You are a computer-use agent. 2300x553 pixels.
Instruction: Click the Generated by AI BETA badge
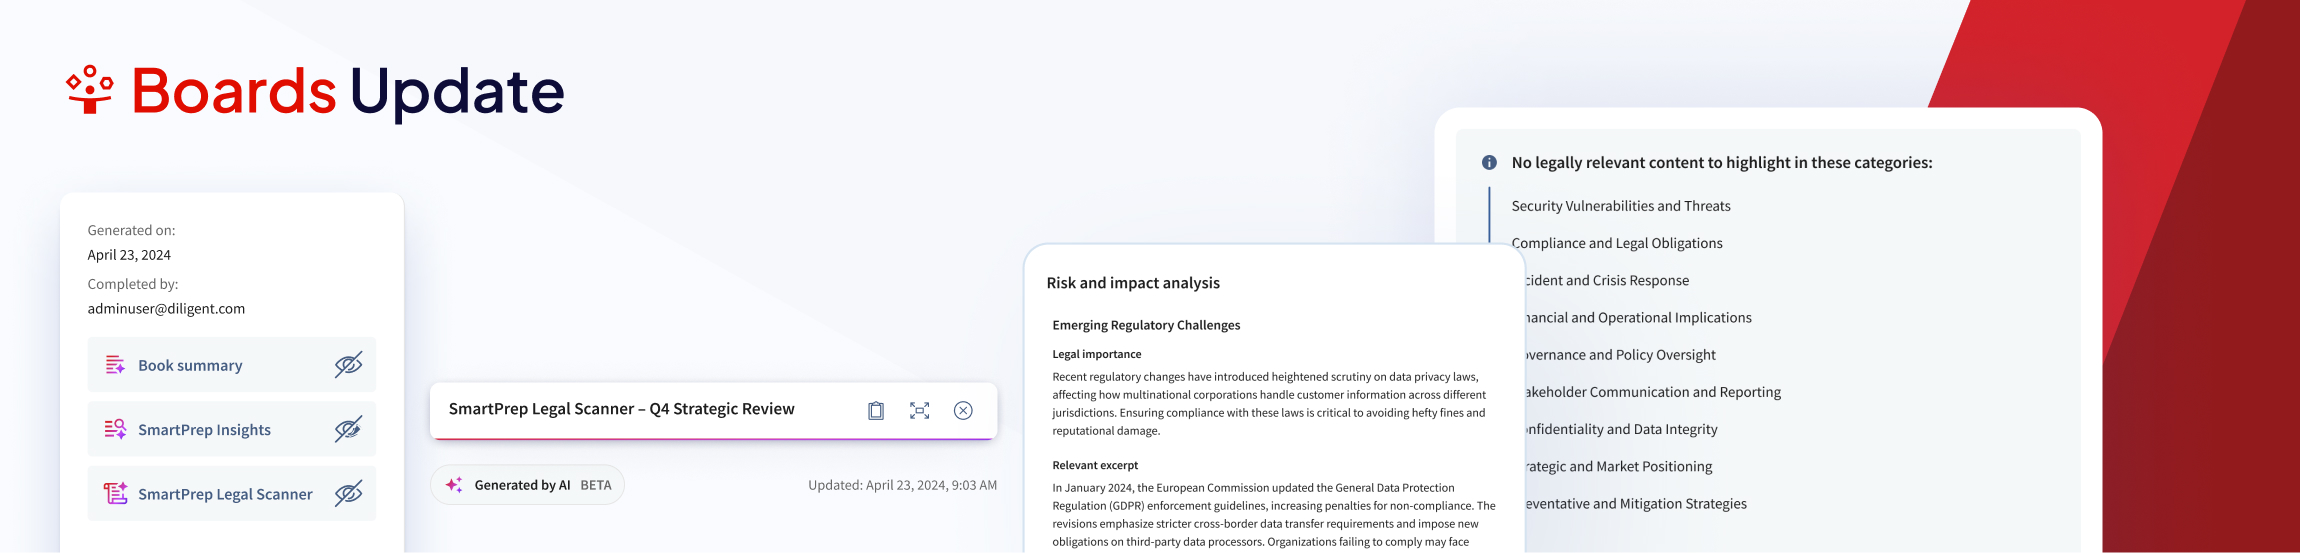click(x=527, y=485)
